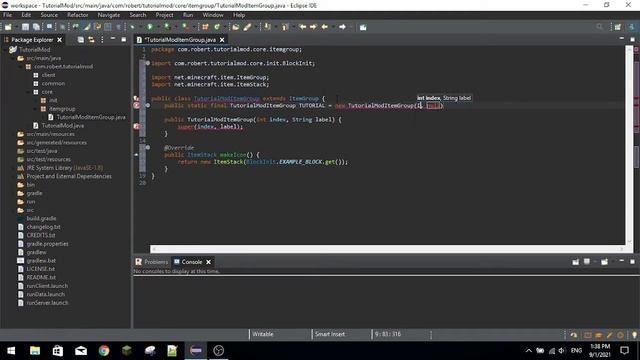Select TutorialModItemGroup.java in Package Explorer
640x360 pixels.
click(87, 117)
